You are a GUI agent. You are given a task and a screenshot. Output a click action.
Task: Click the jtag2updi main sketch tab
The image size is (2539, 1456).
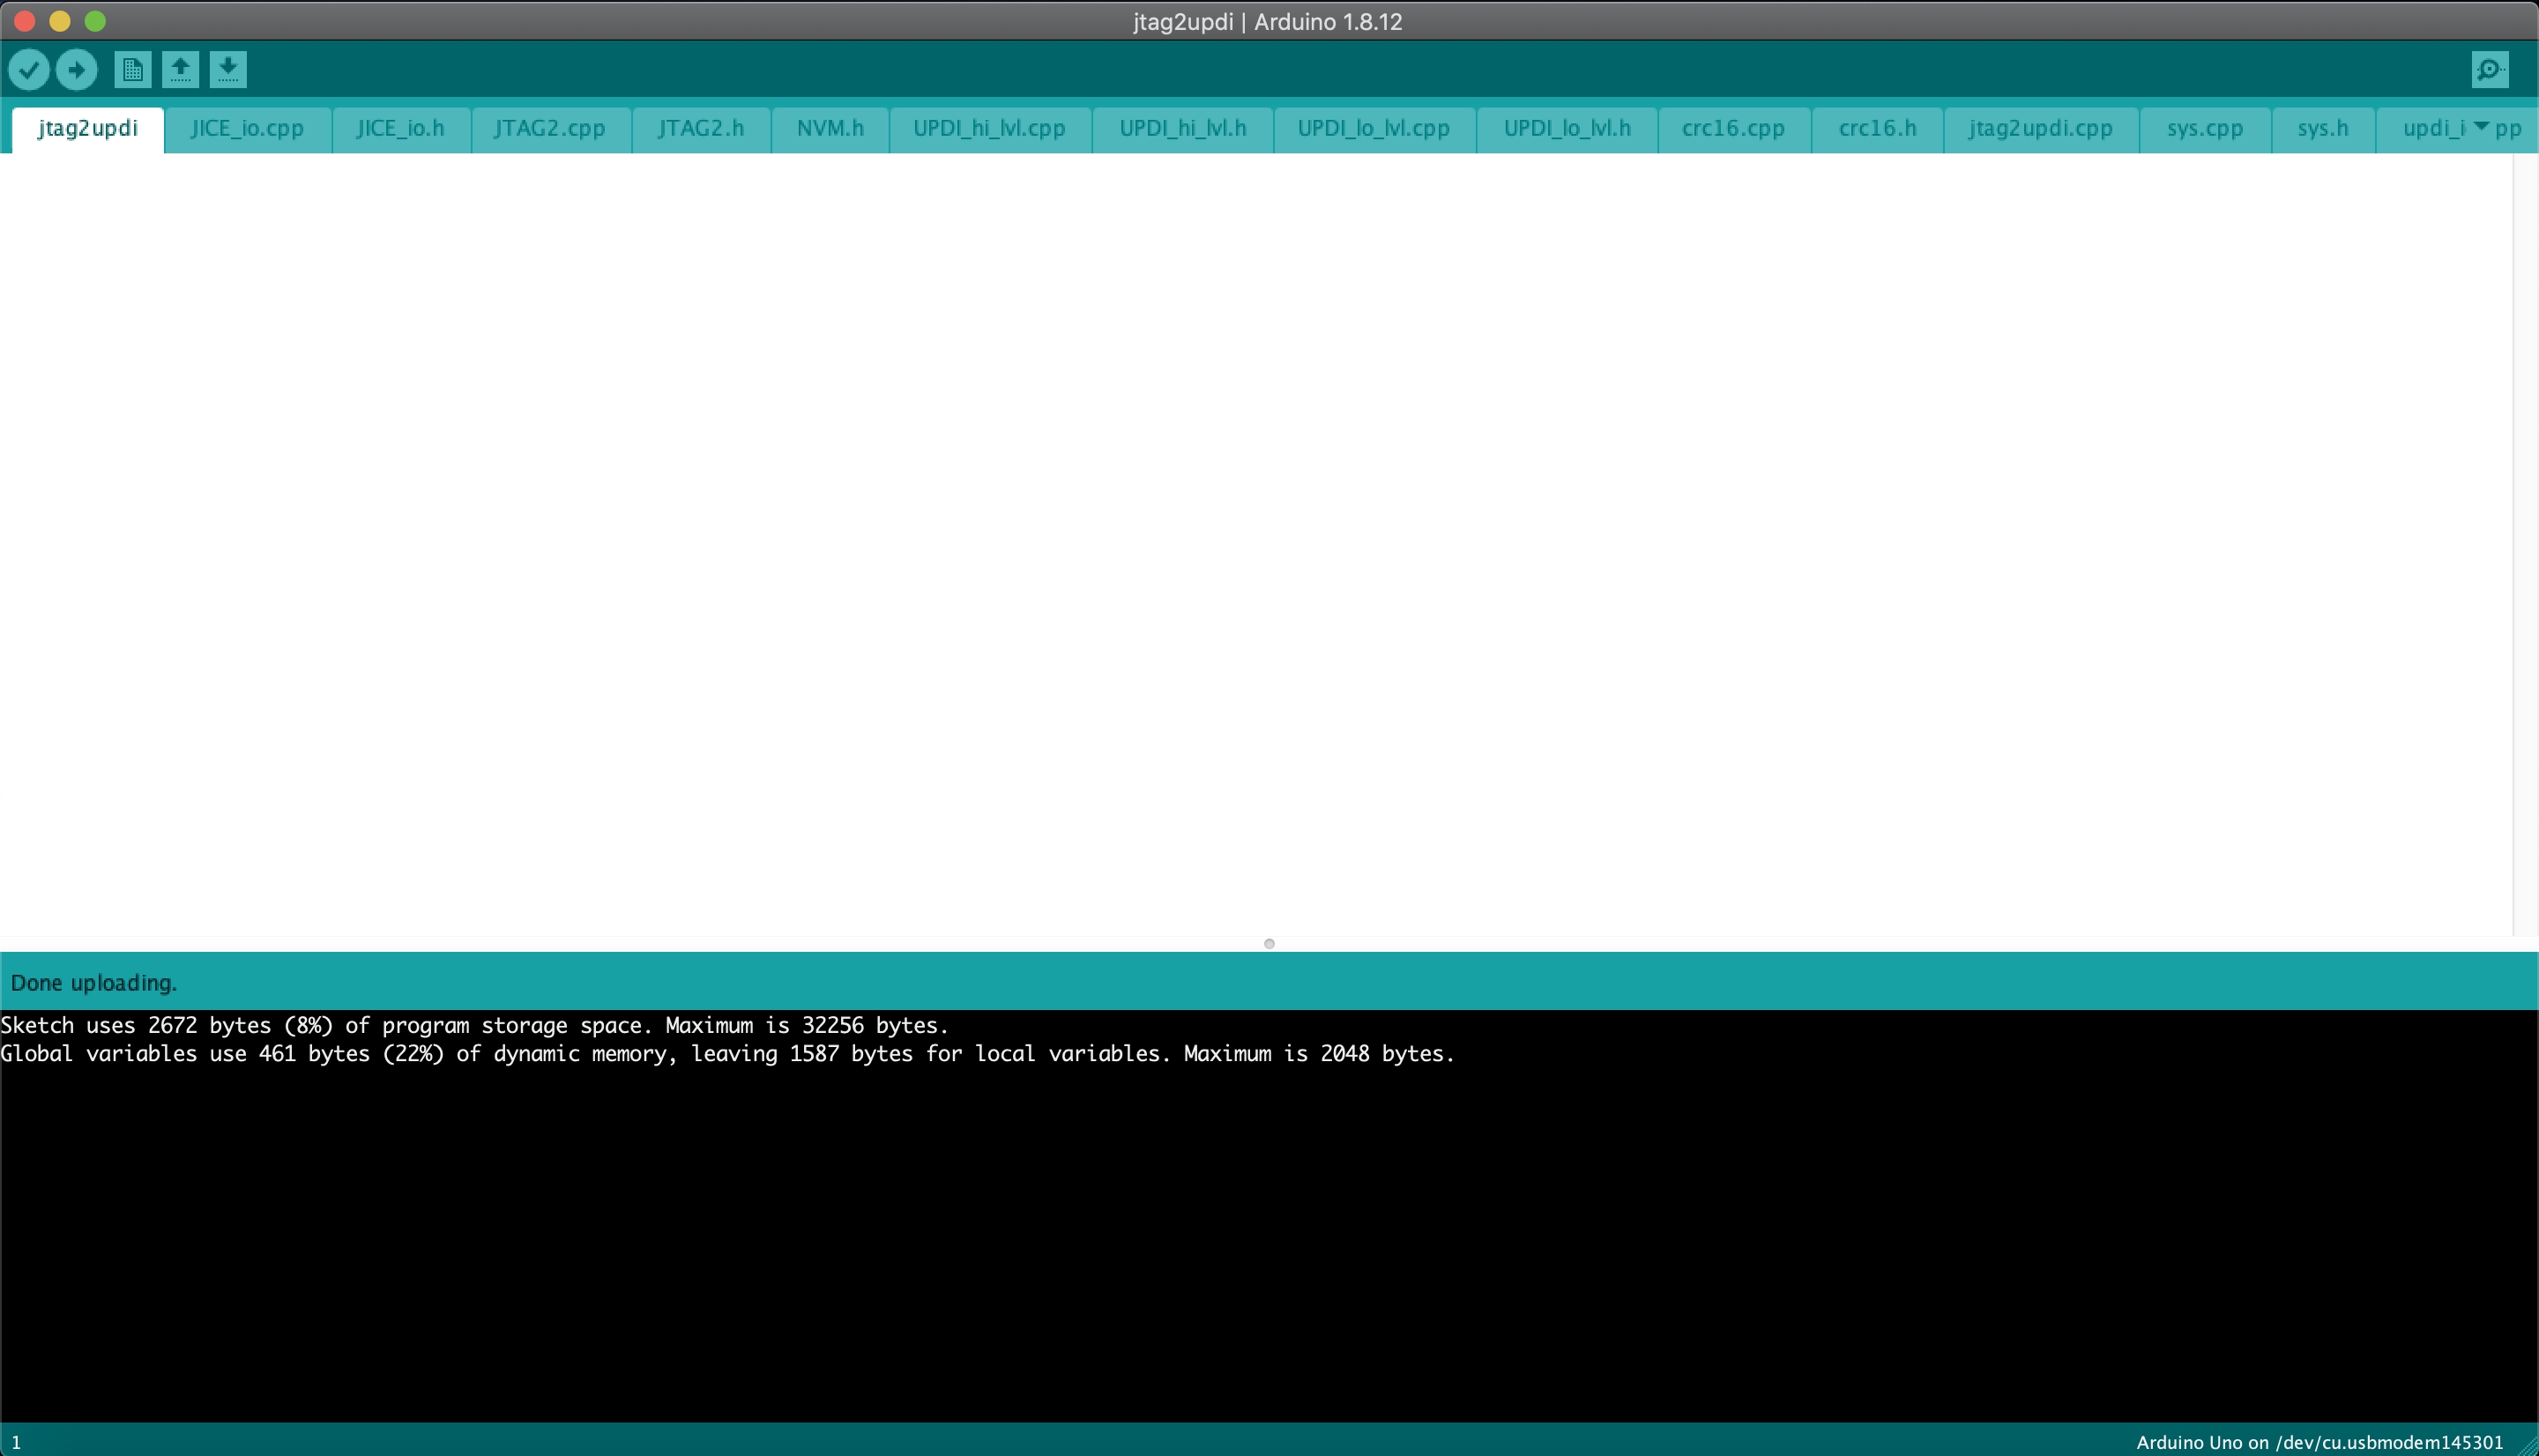(88, 129)
